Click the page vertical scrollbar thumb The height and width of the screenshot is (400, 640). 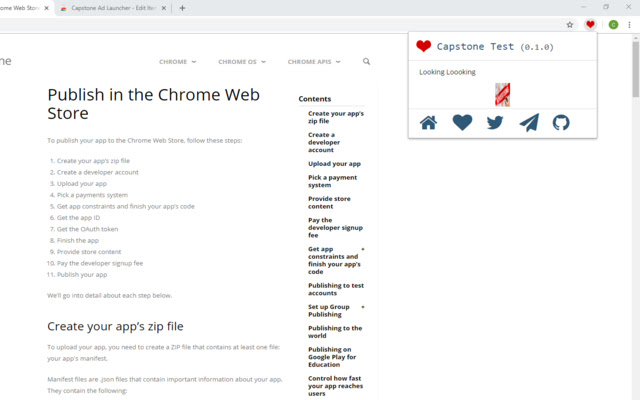pyautogui.click(x=636, y=69)
